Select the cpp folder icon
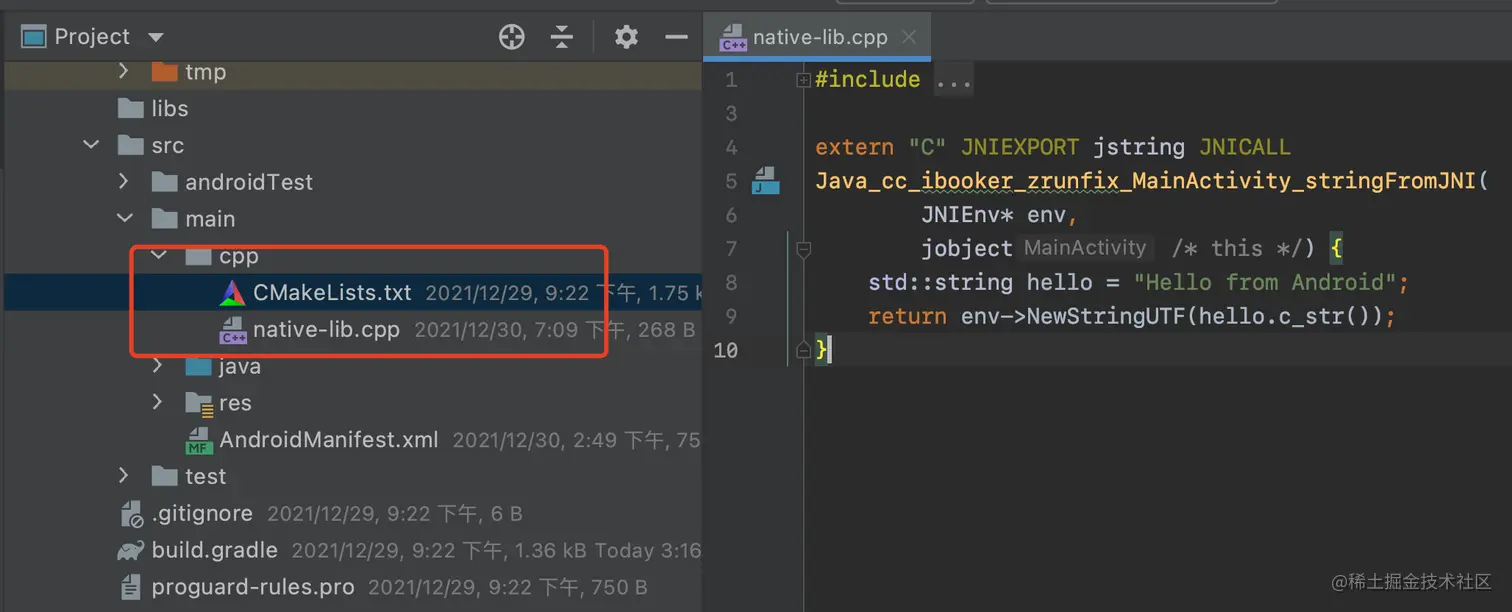Image resolution: width=1512 pixels, height=612 pixels. pyautogui.click(x=198, y=256)
